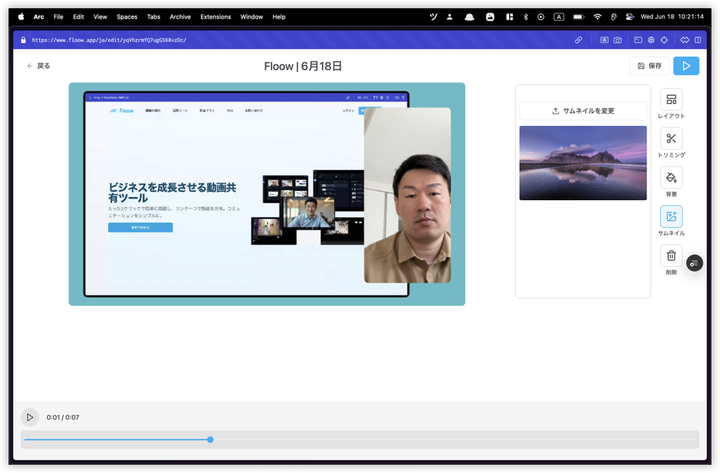Open the レイアウト layout tool
The image size is (720, 473).
click(671, 101)
